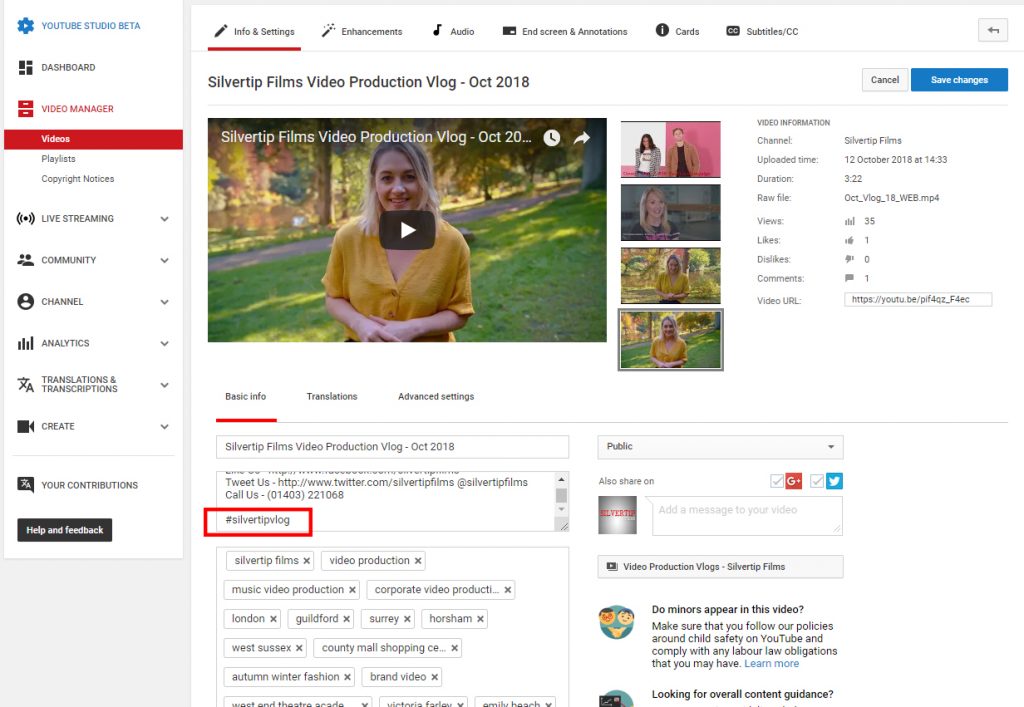Open the Analytics bar chart icon
This screenshot has height=707, width=1024.
pyautogui.click(x=25, y=343)
